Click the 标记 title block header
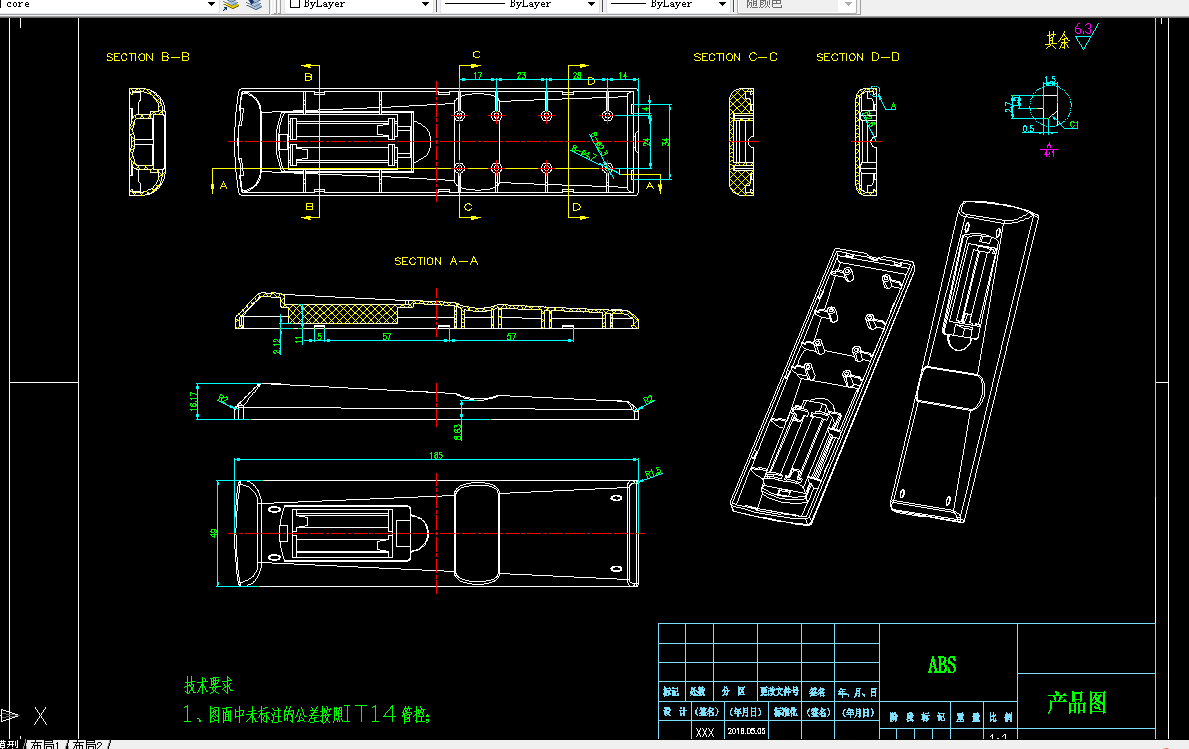 671,691
